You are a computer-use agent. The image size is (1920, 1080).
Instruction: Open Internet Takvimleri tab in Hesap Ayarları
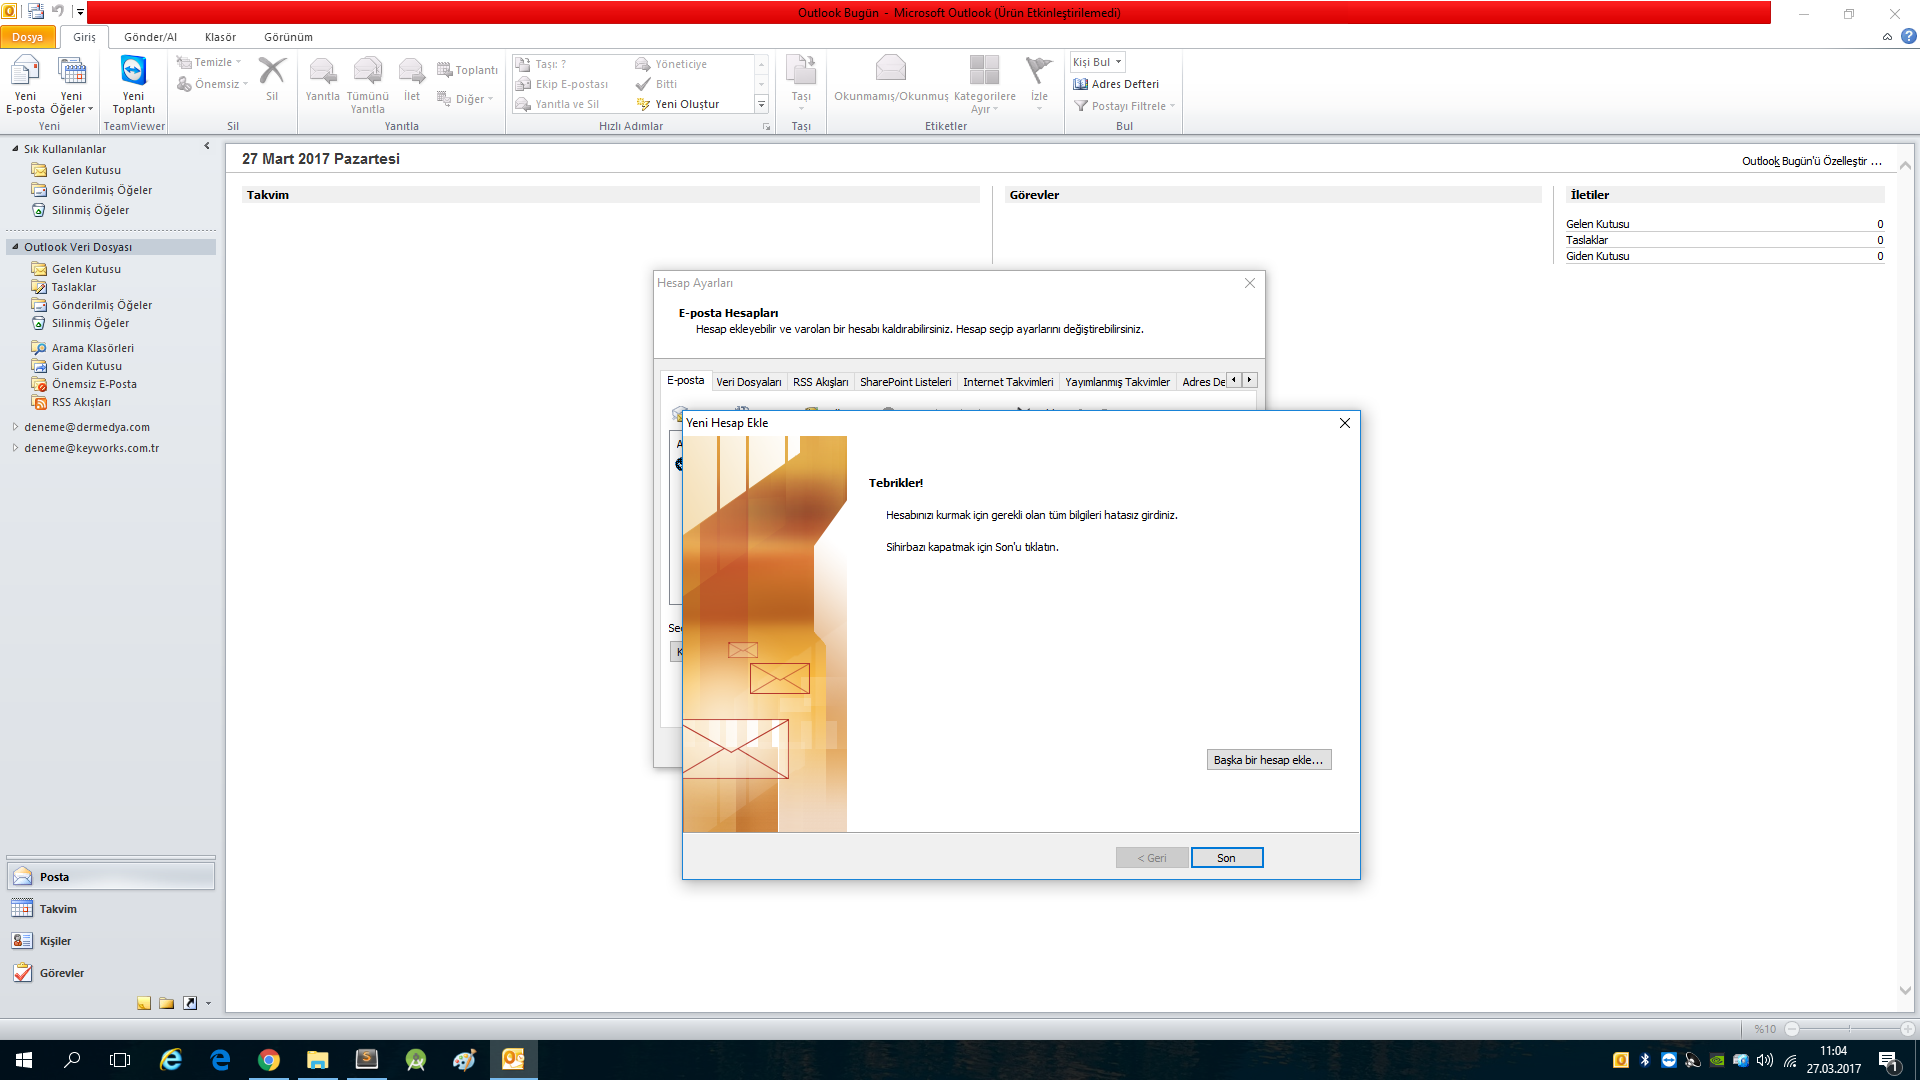[1008, 382]
